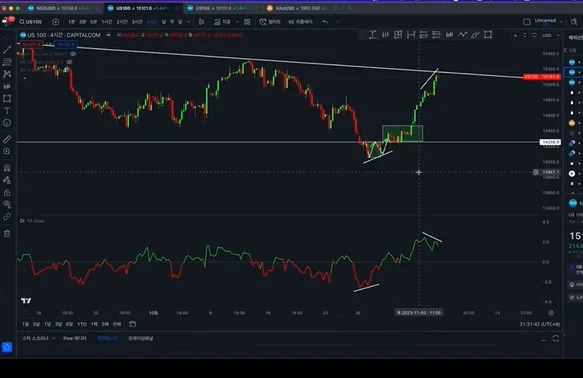This screenshot has width=583, height=378.
Task: Select the 3-hour timeframe
Action: [x=137, y=22]
